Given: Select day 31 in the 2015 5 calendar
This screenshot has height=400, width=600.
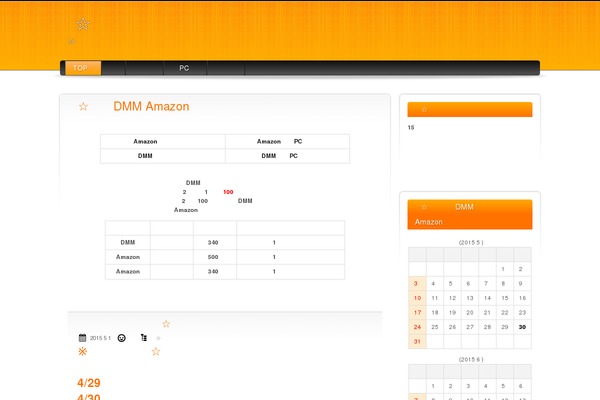Looking at the screenshot, I should click(x=417, y=341).
